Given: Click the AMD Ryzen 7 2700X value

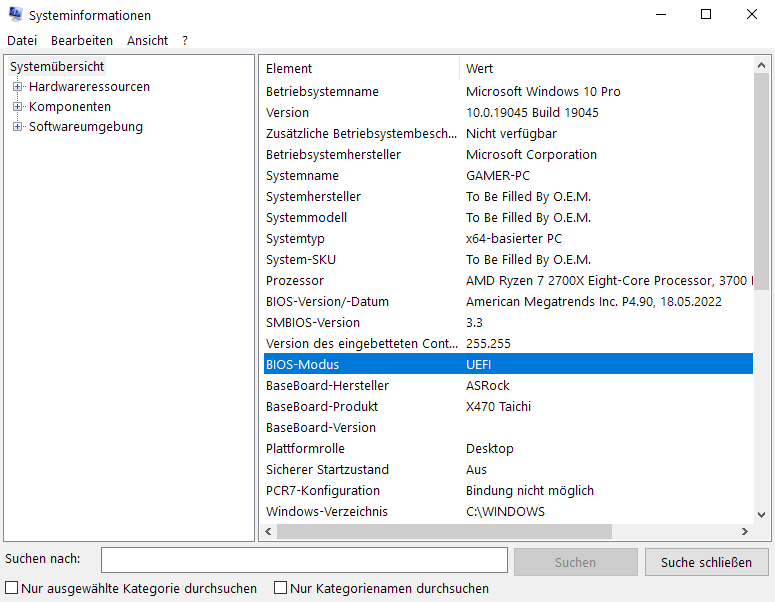Looking at the screenshot, I should tap(609, 280).
